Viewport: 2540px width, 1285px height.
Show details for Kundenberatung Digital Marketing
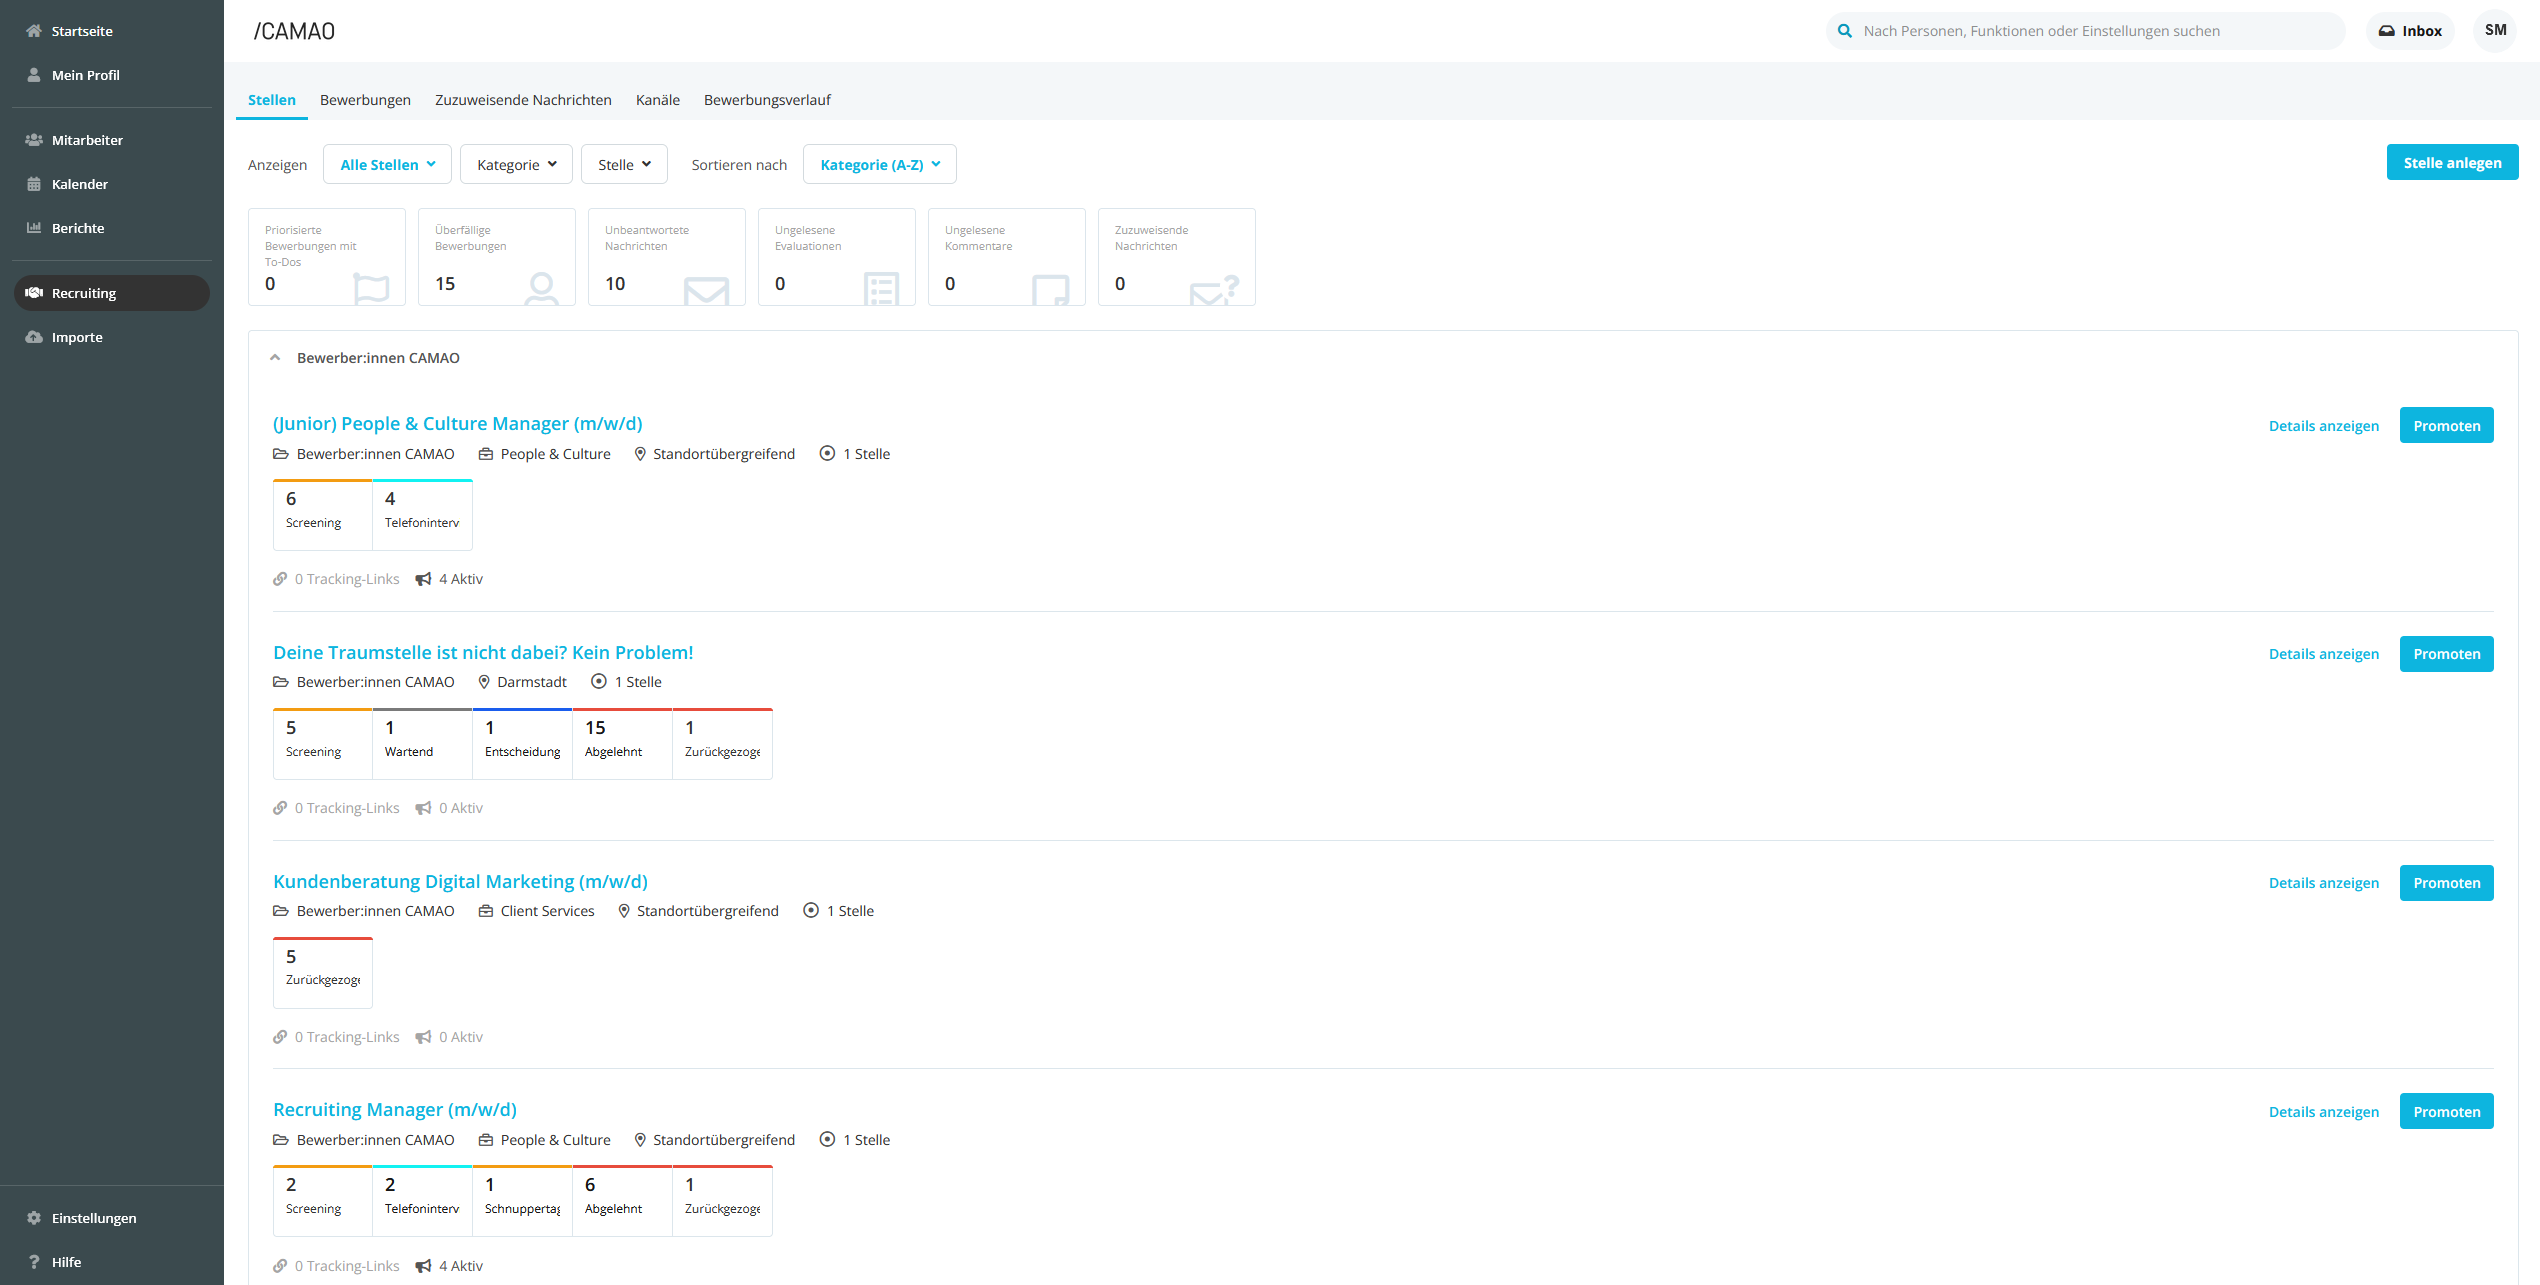pyautogui.click(x=2323, y=883)
